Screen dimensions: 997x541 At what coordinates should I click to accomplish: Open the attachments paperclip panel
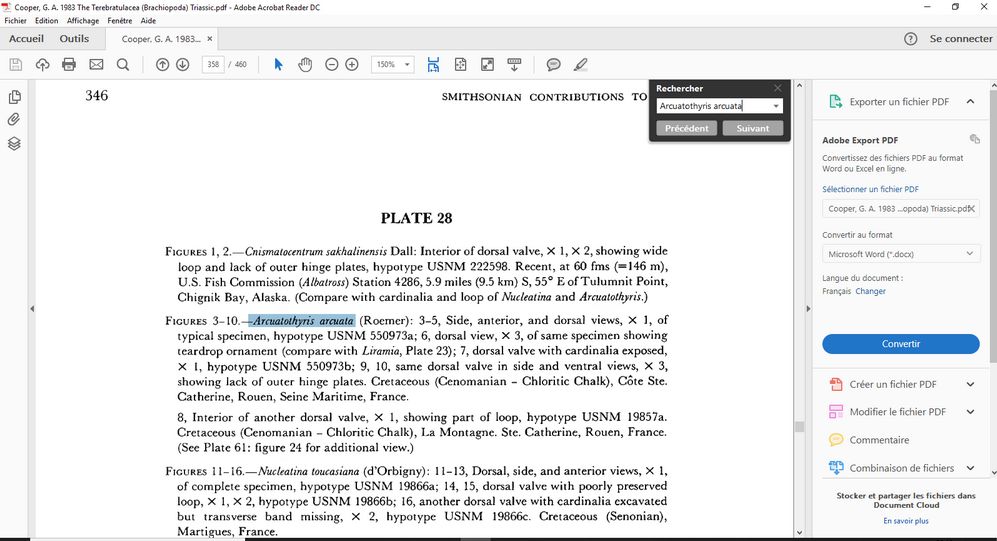(14, 120)
